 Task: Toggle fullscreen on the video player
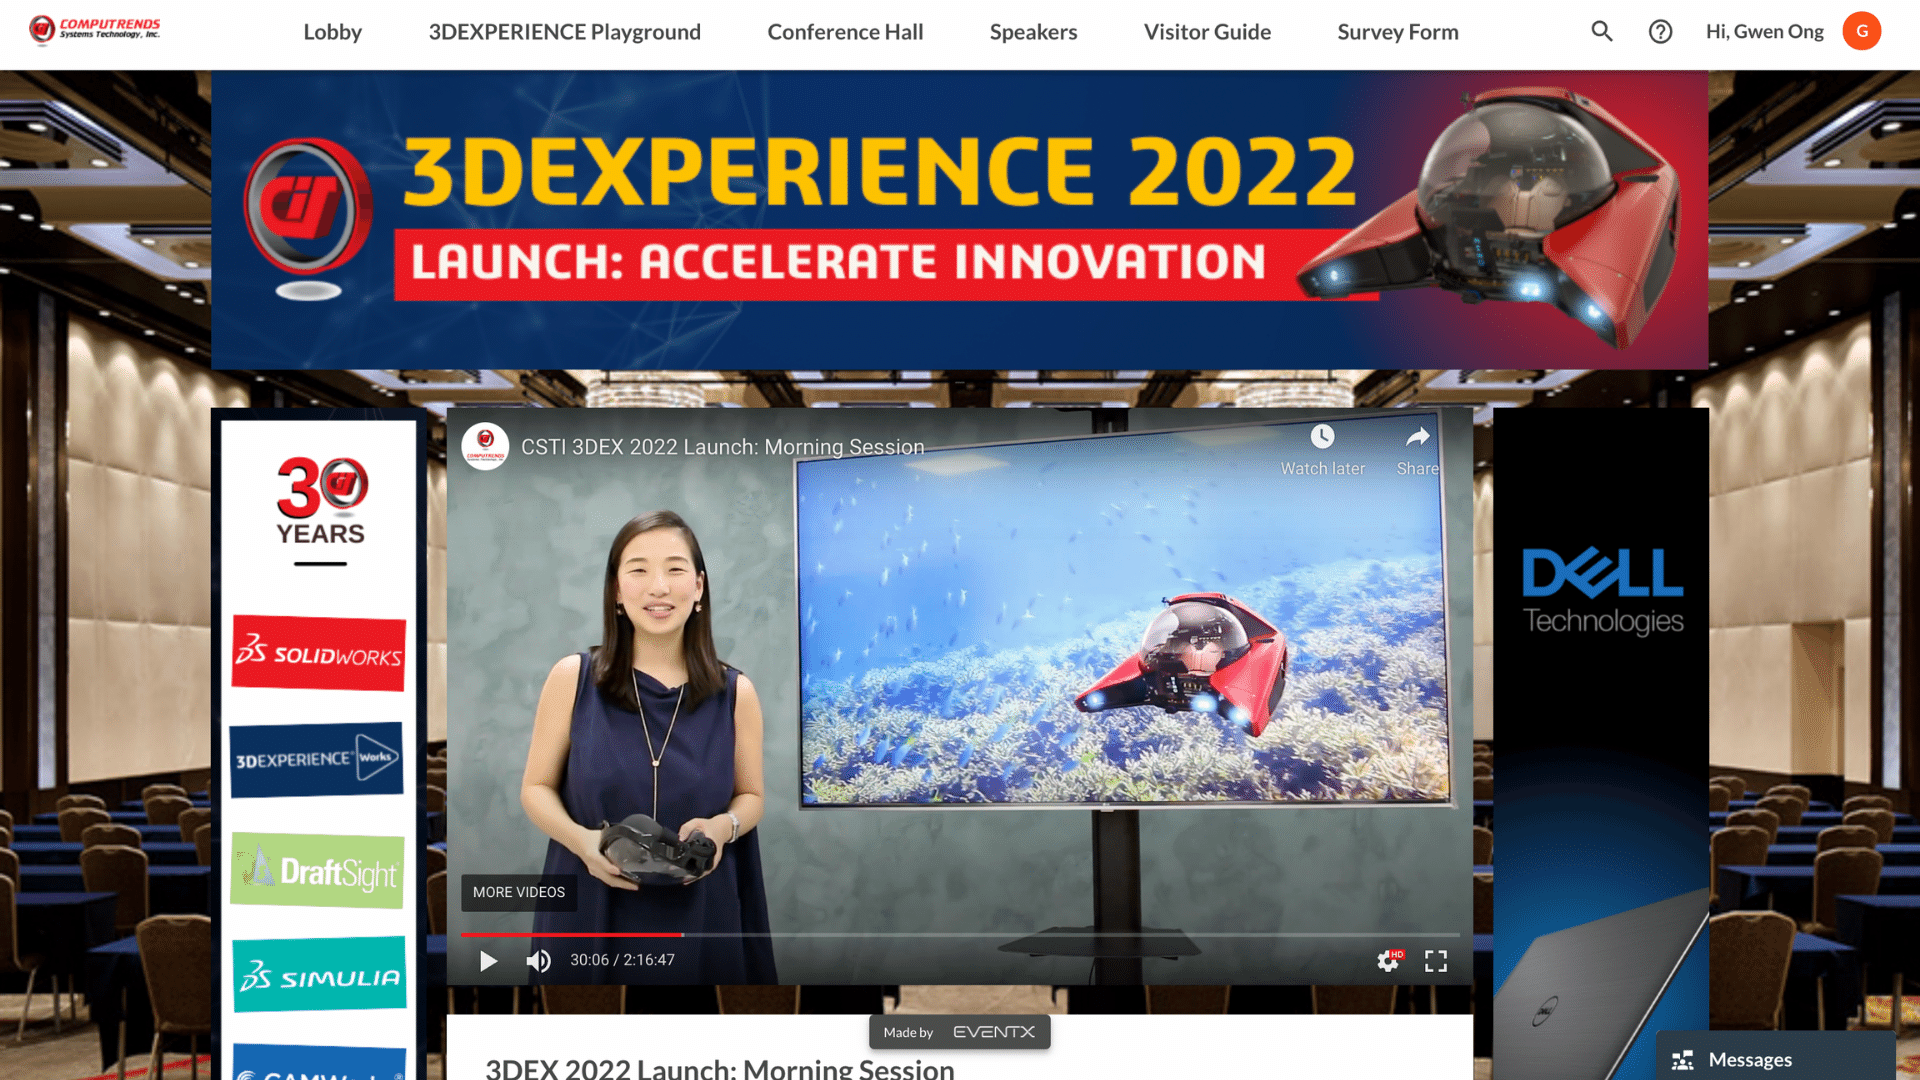1436,961
